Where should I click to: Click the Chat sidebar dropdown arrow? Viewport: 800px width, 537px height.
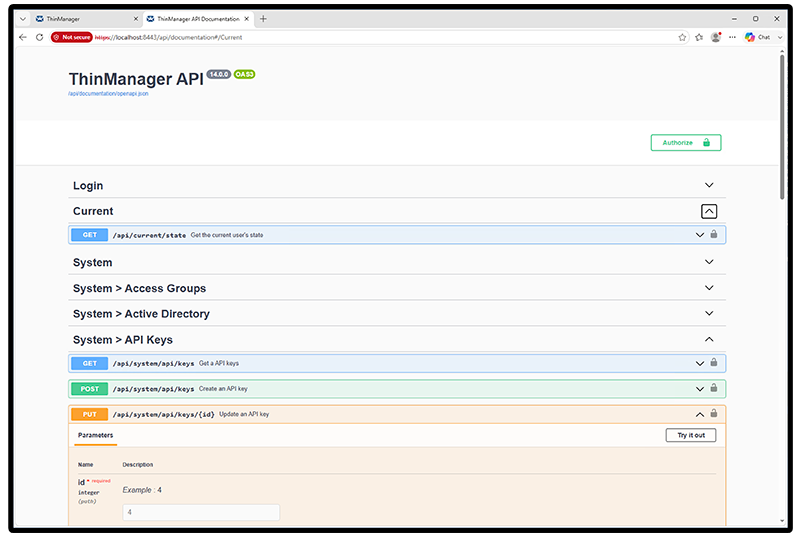(x=780, y=37)
